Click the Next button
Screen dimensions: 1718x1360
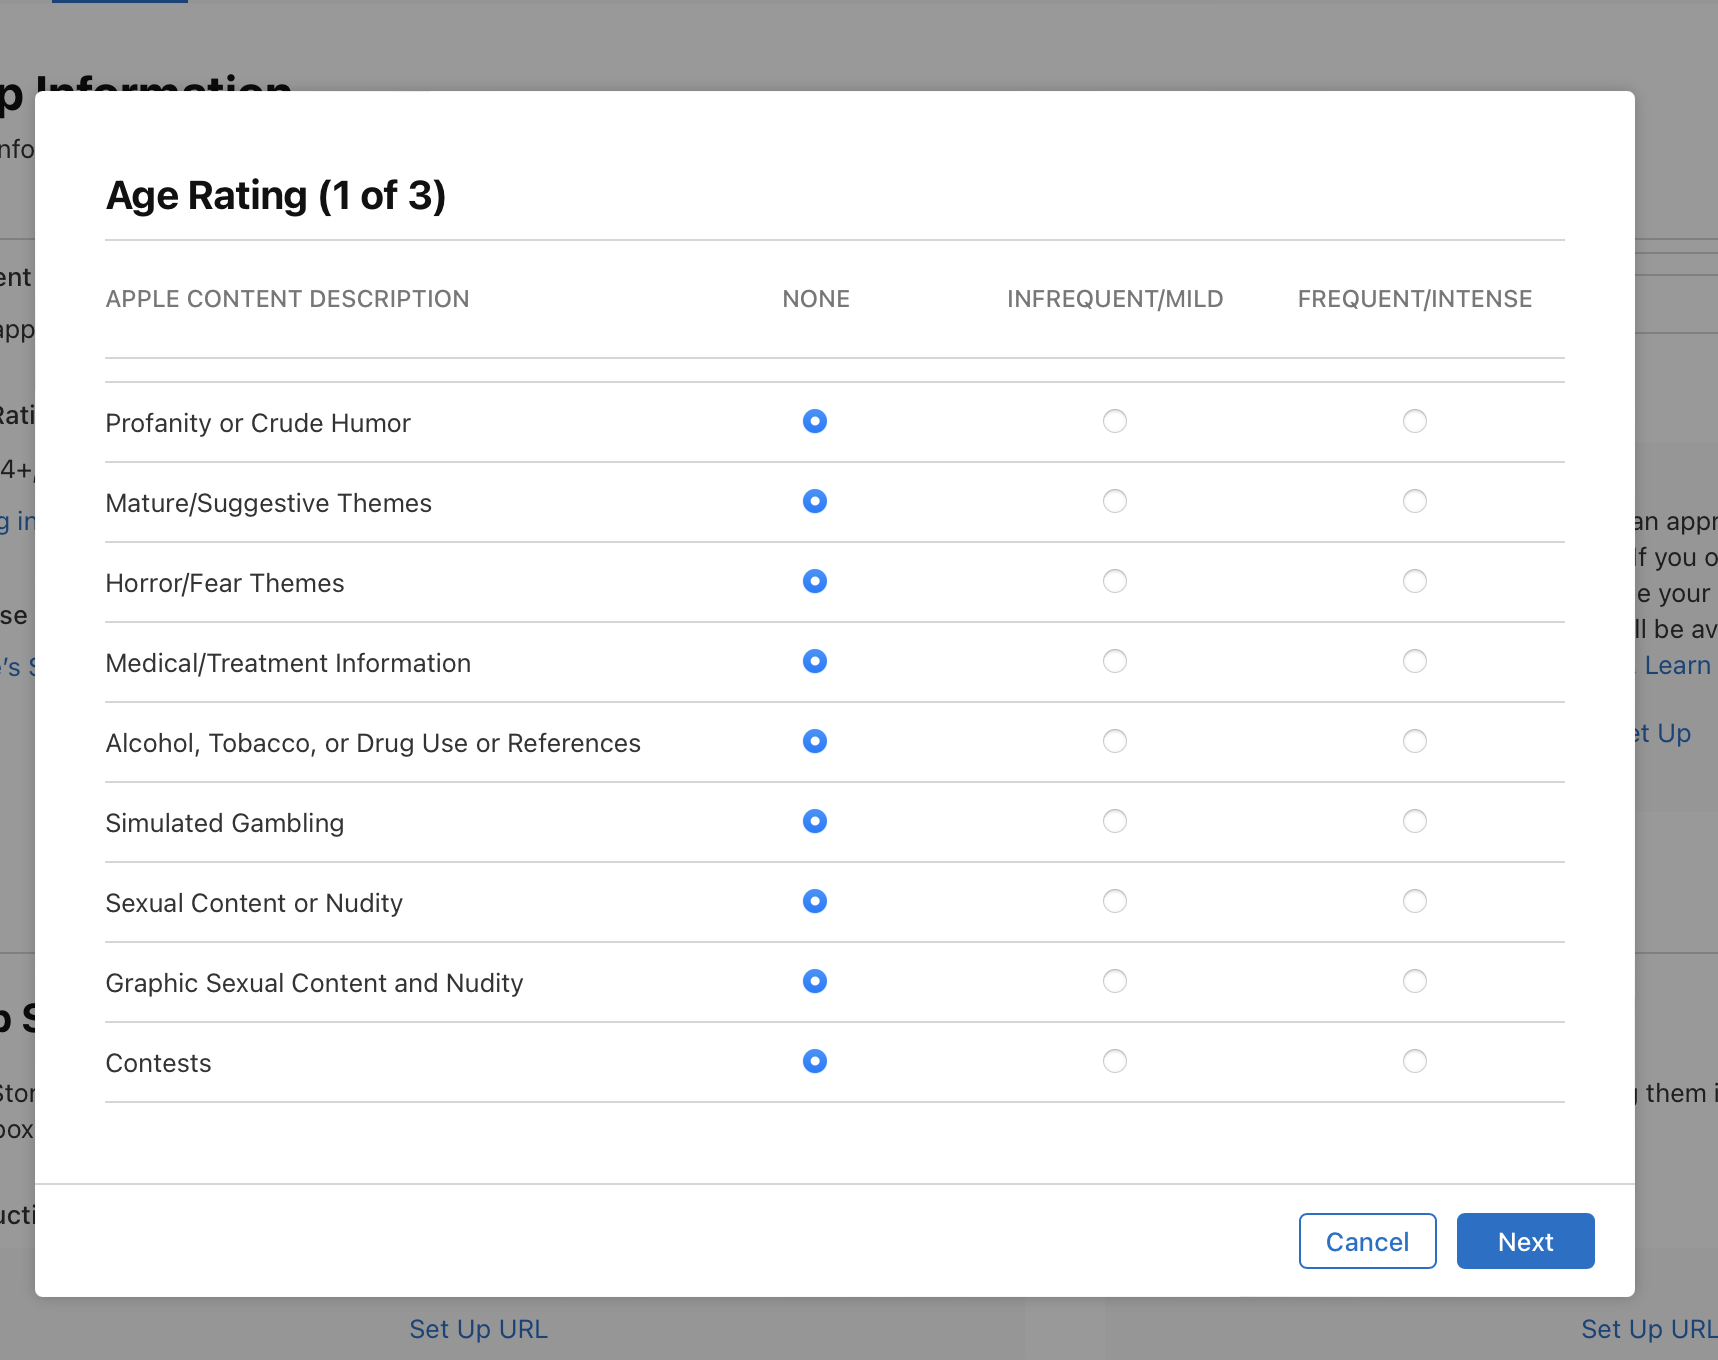pyautogui.click(x=1525, y=1241)
